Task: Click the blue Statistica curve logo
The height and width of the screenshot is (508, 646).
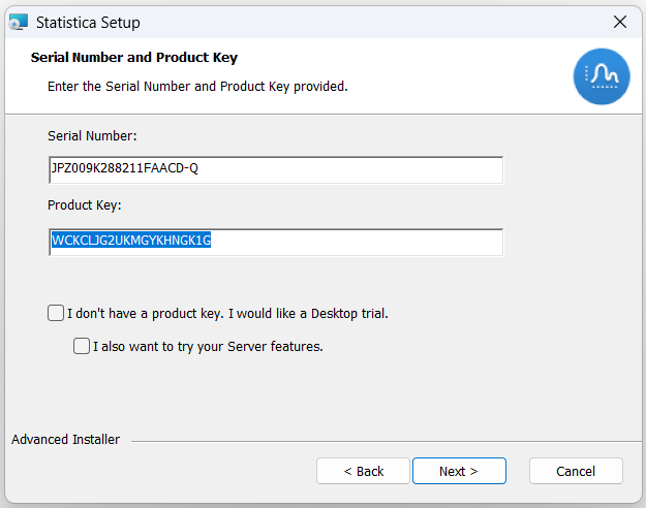Action: [x=601, y=76]
